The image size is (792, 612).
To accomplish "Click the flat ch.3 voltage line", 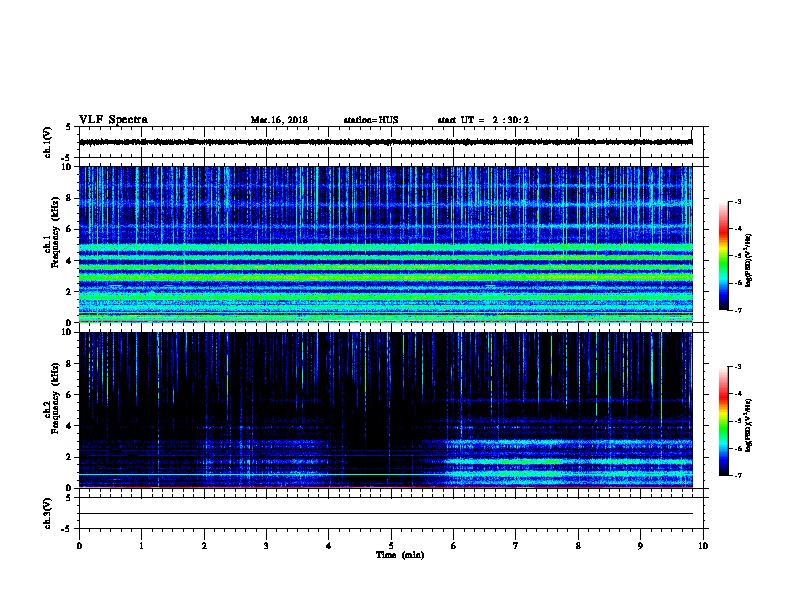I will pos(386,514).
